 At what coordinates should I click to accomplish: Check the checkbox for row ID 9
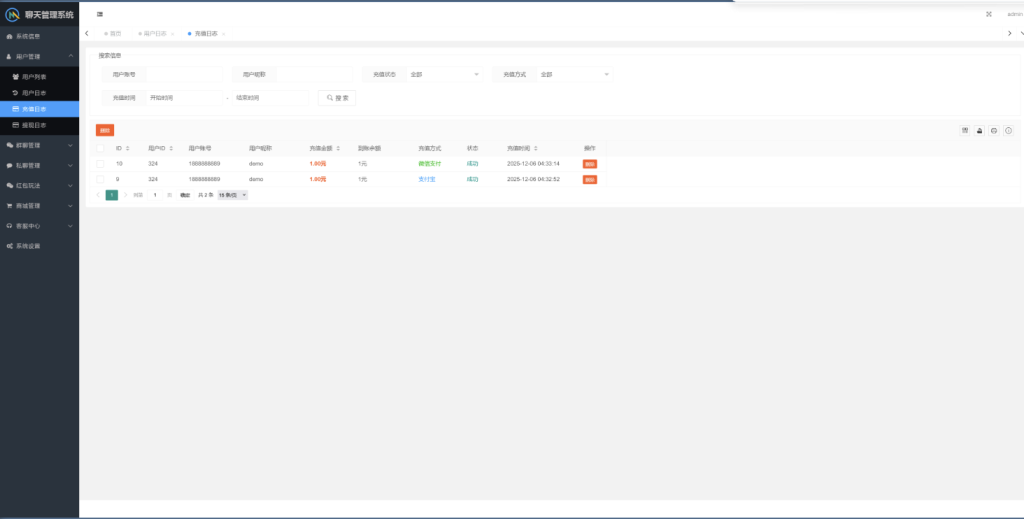tap(100, 179)
